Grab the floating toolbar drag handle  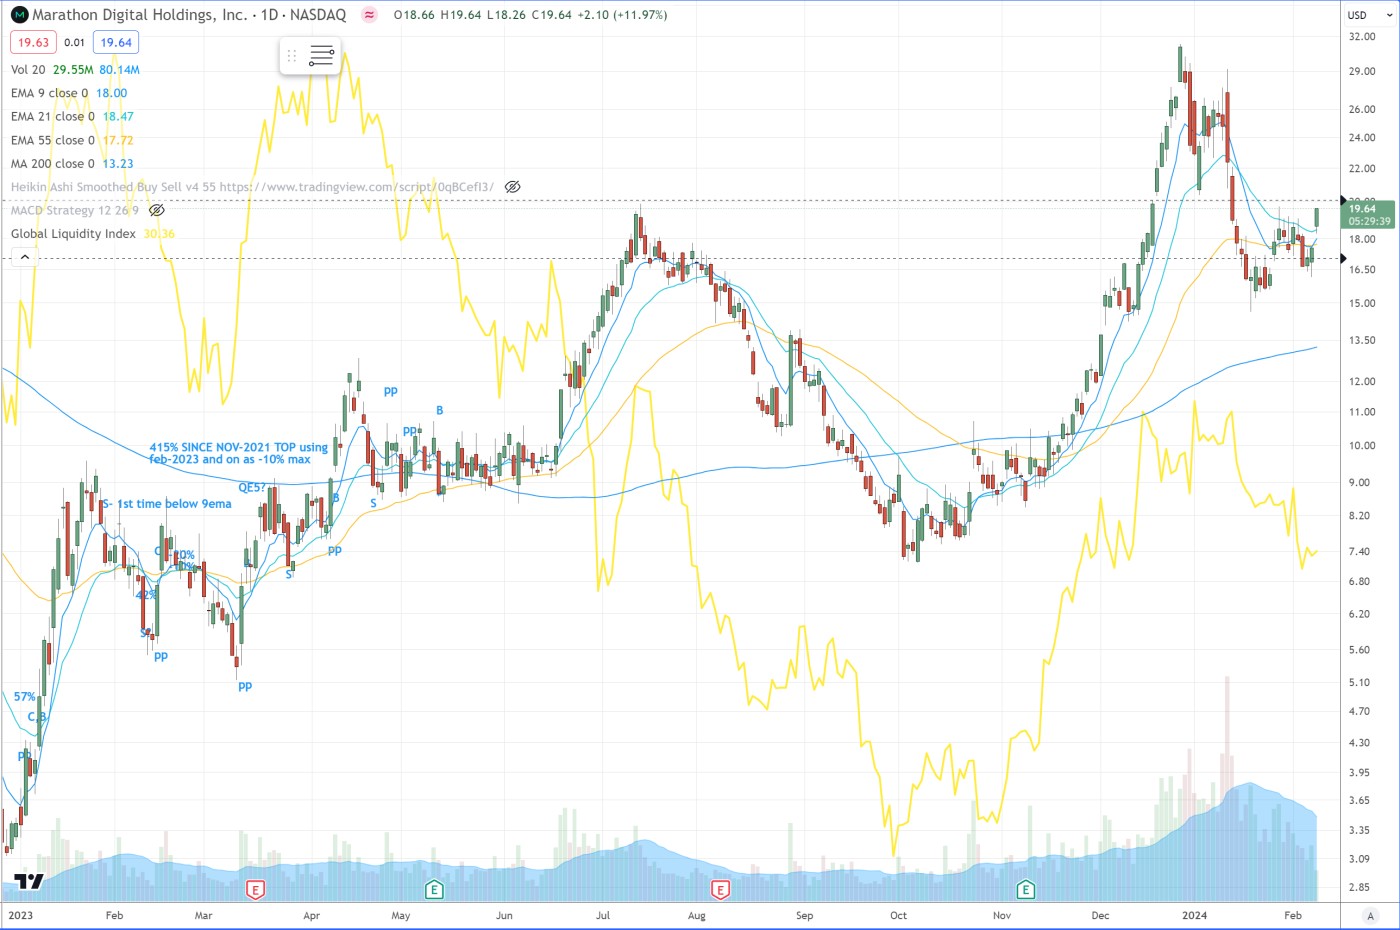[x=292, y=56]
